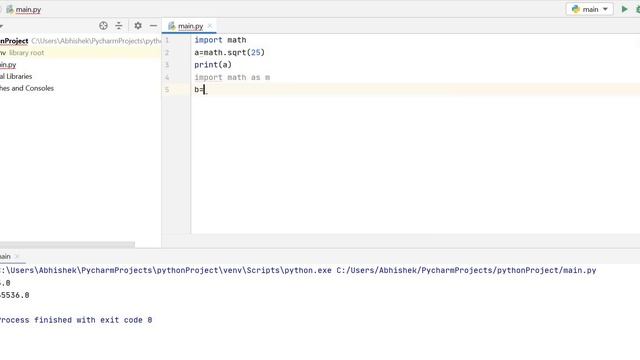The height and width of the screenshot is (360, 640).
Task: Click the collapse all icon in project panel
Action: coord(119,26)
